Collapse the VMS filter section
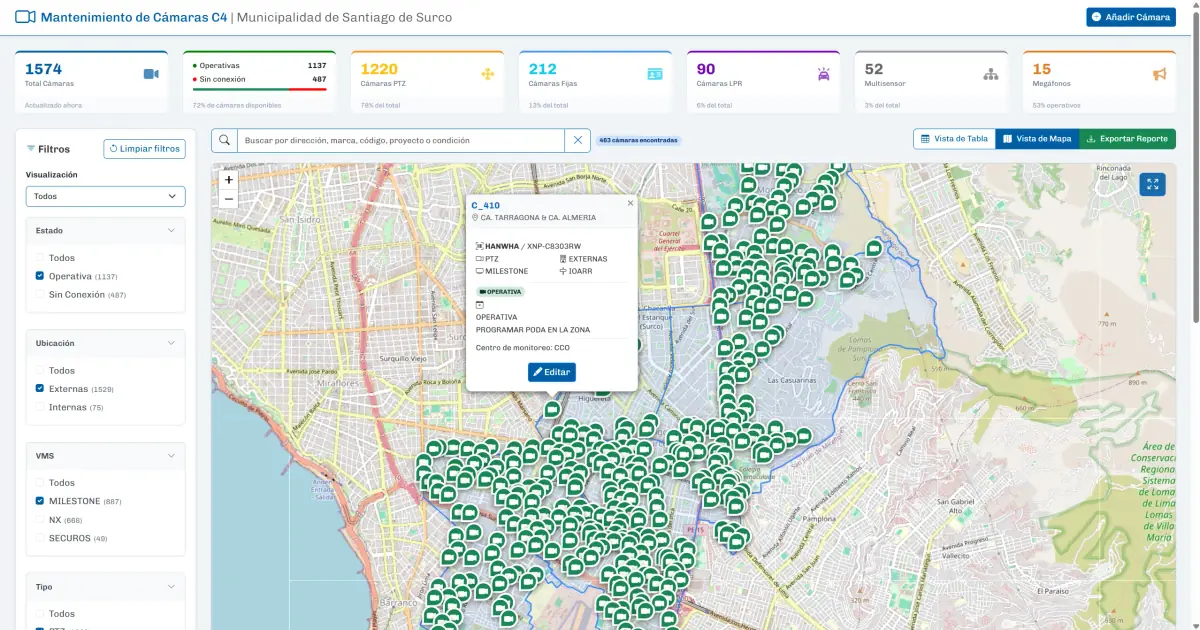The image size is (1200, 630). [171, 455]
